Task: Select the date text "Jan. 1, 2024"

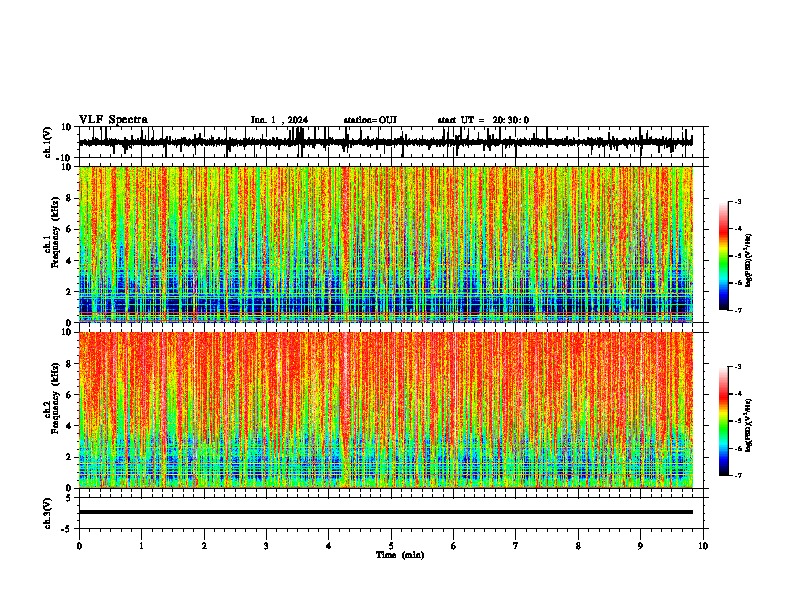Action: pos(279,120)
